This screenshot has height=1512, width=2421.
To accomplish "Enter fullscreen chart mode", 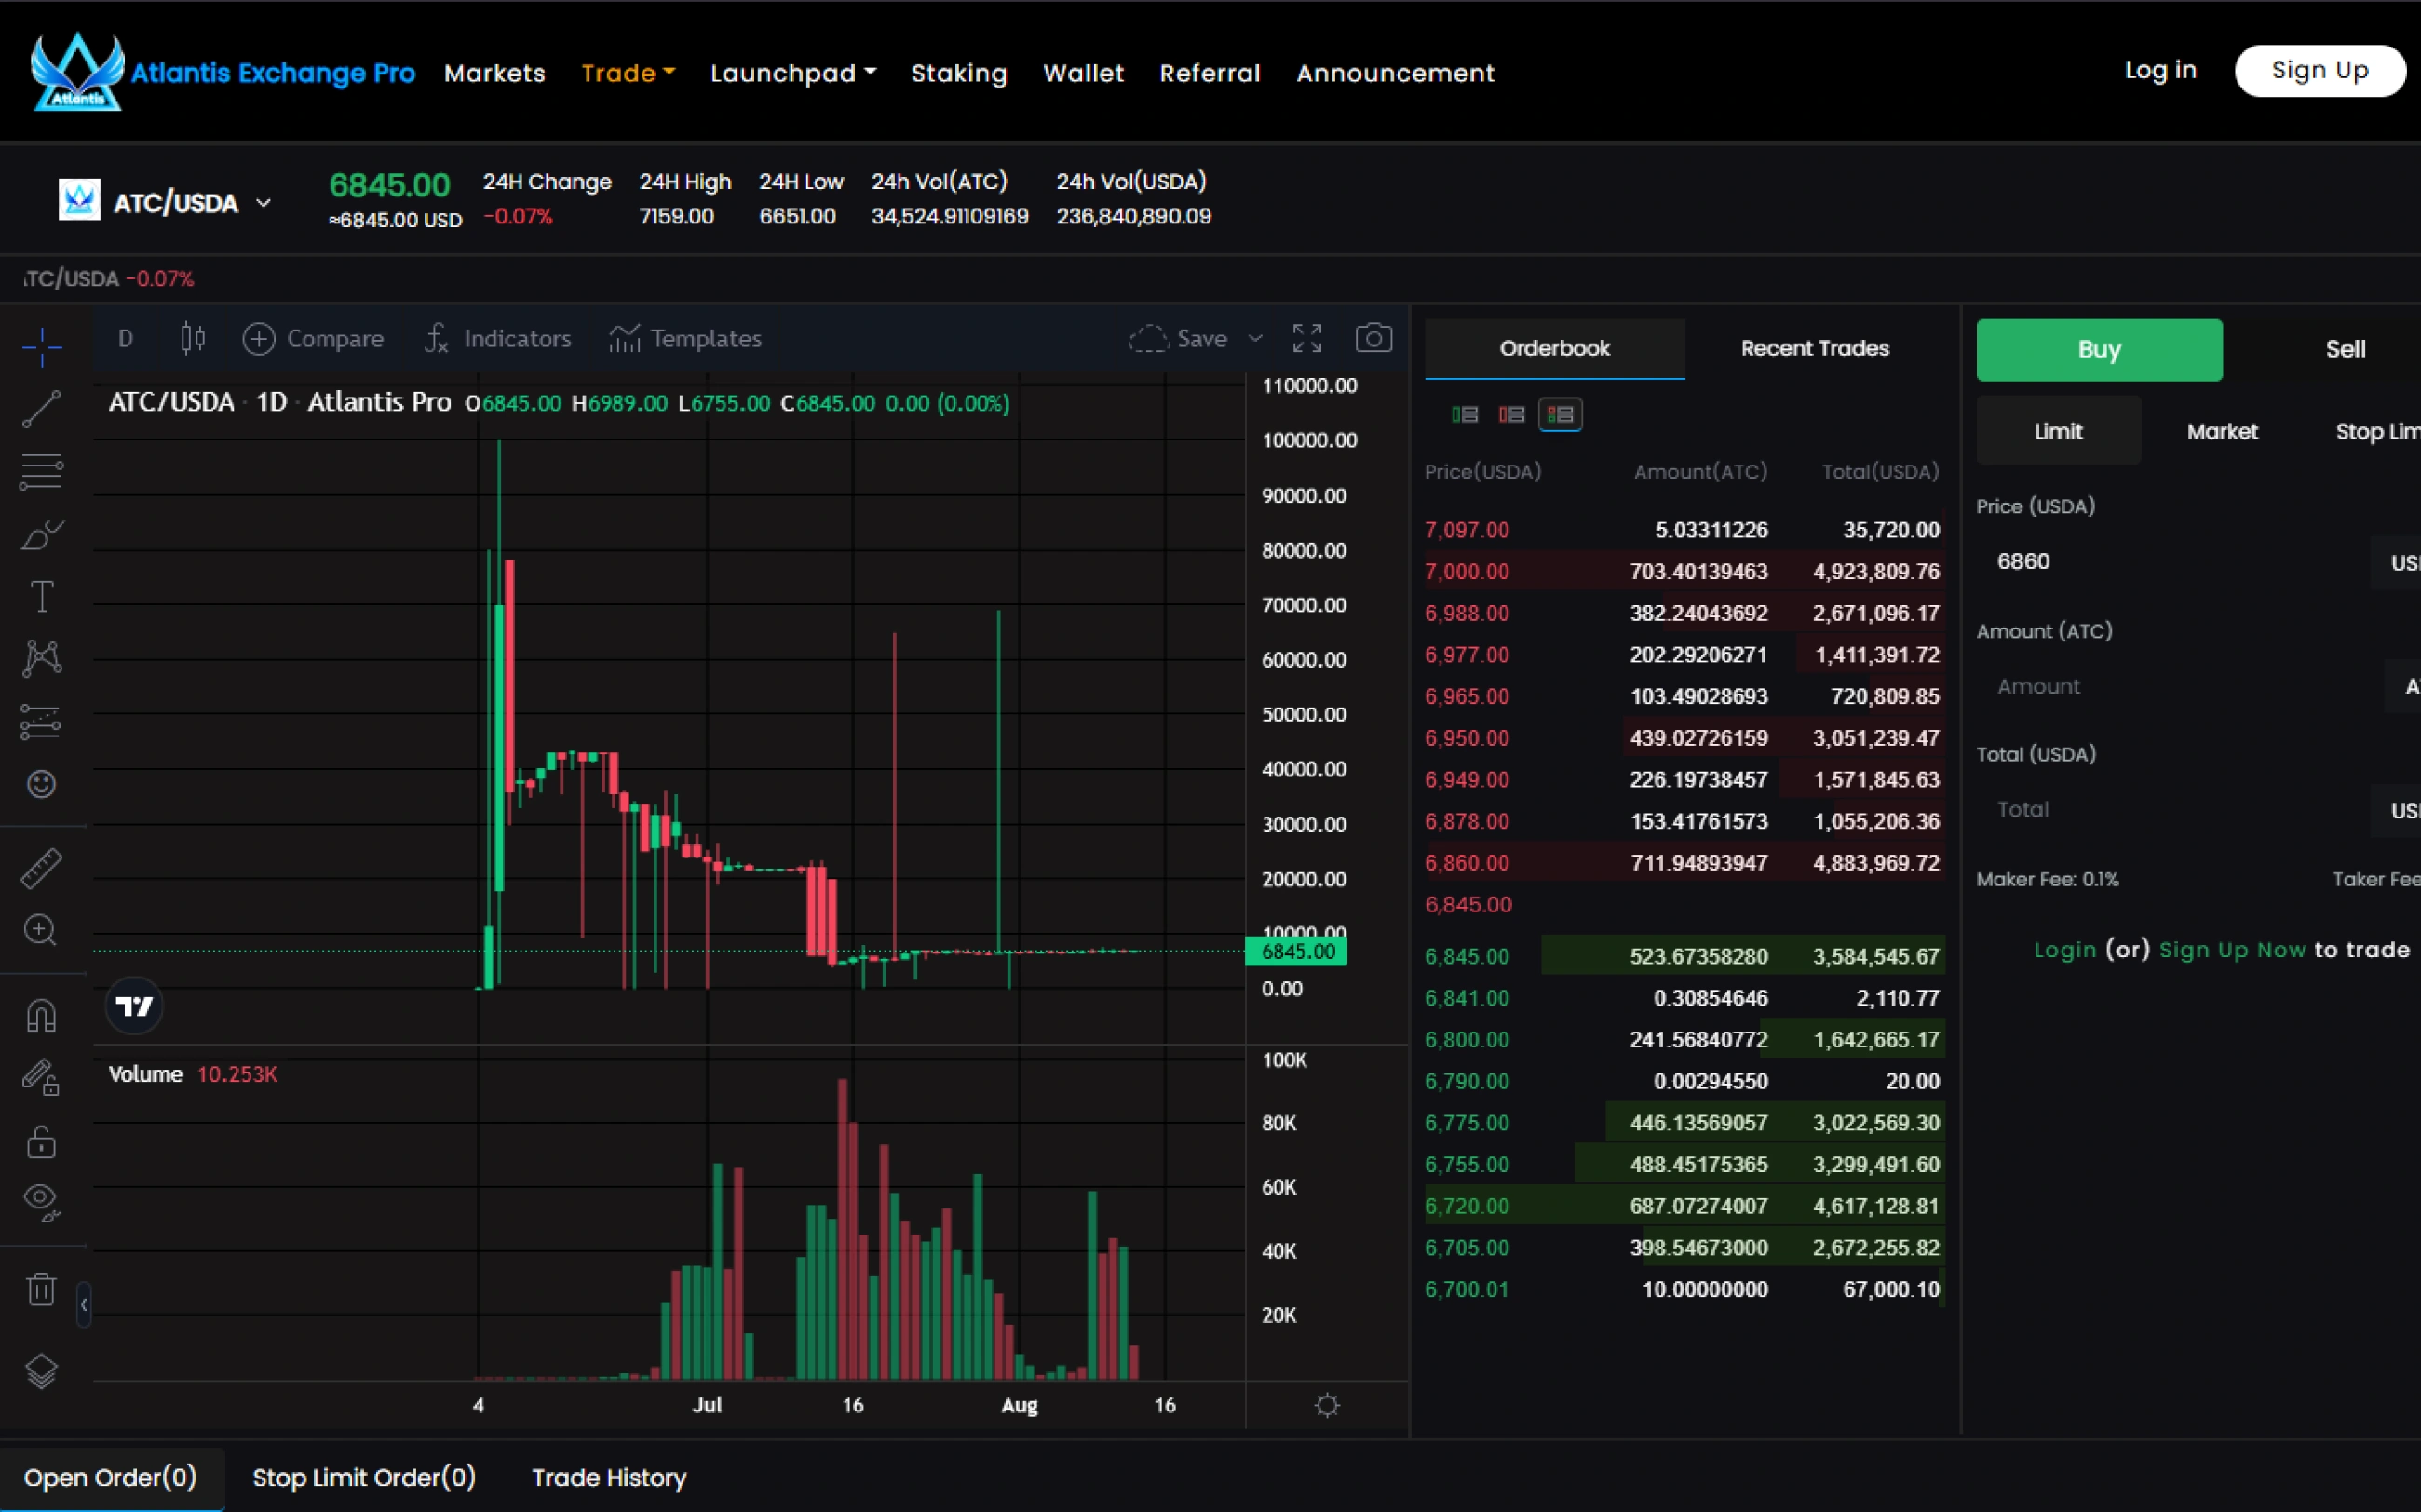I will coord(1307,339).
